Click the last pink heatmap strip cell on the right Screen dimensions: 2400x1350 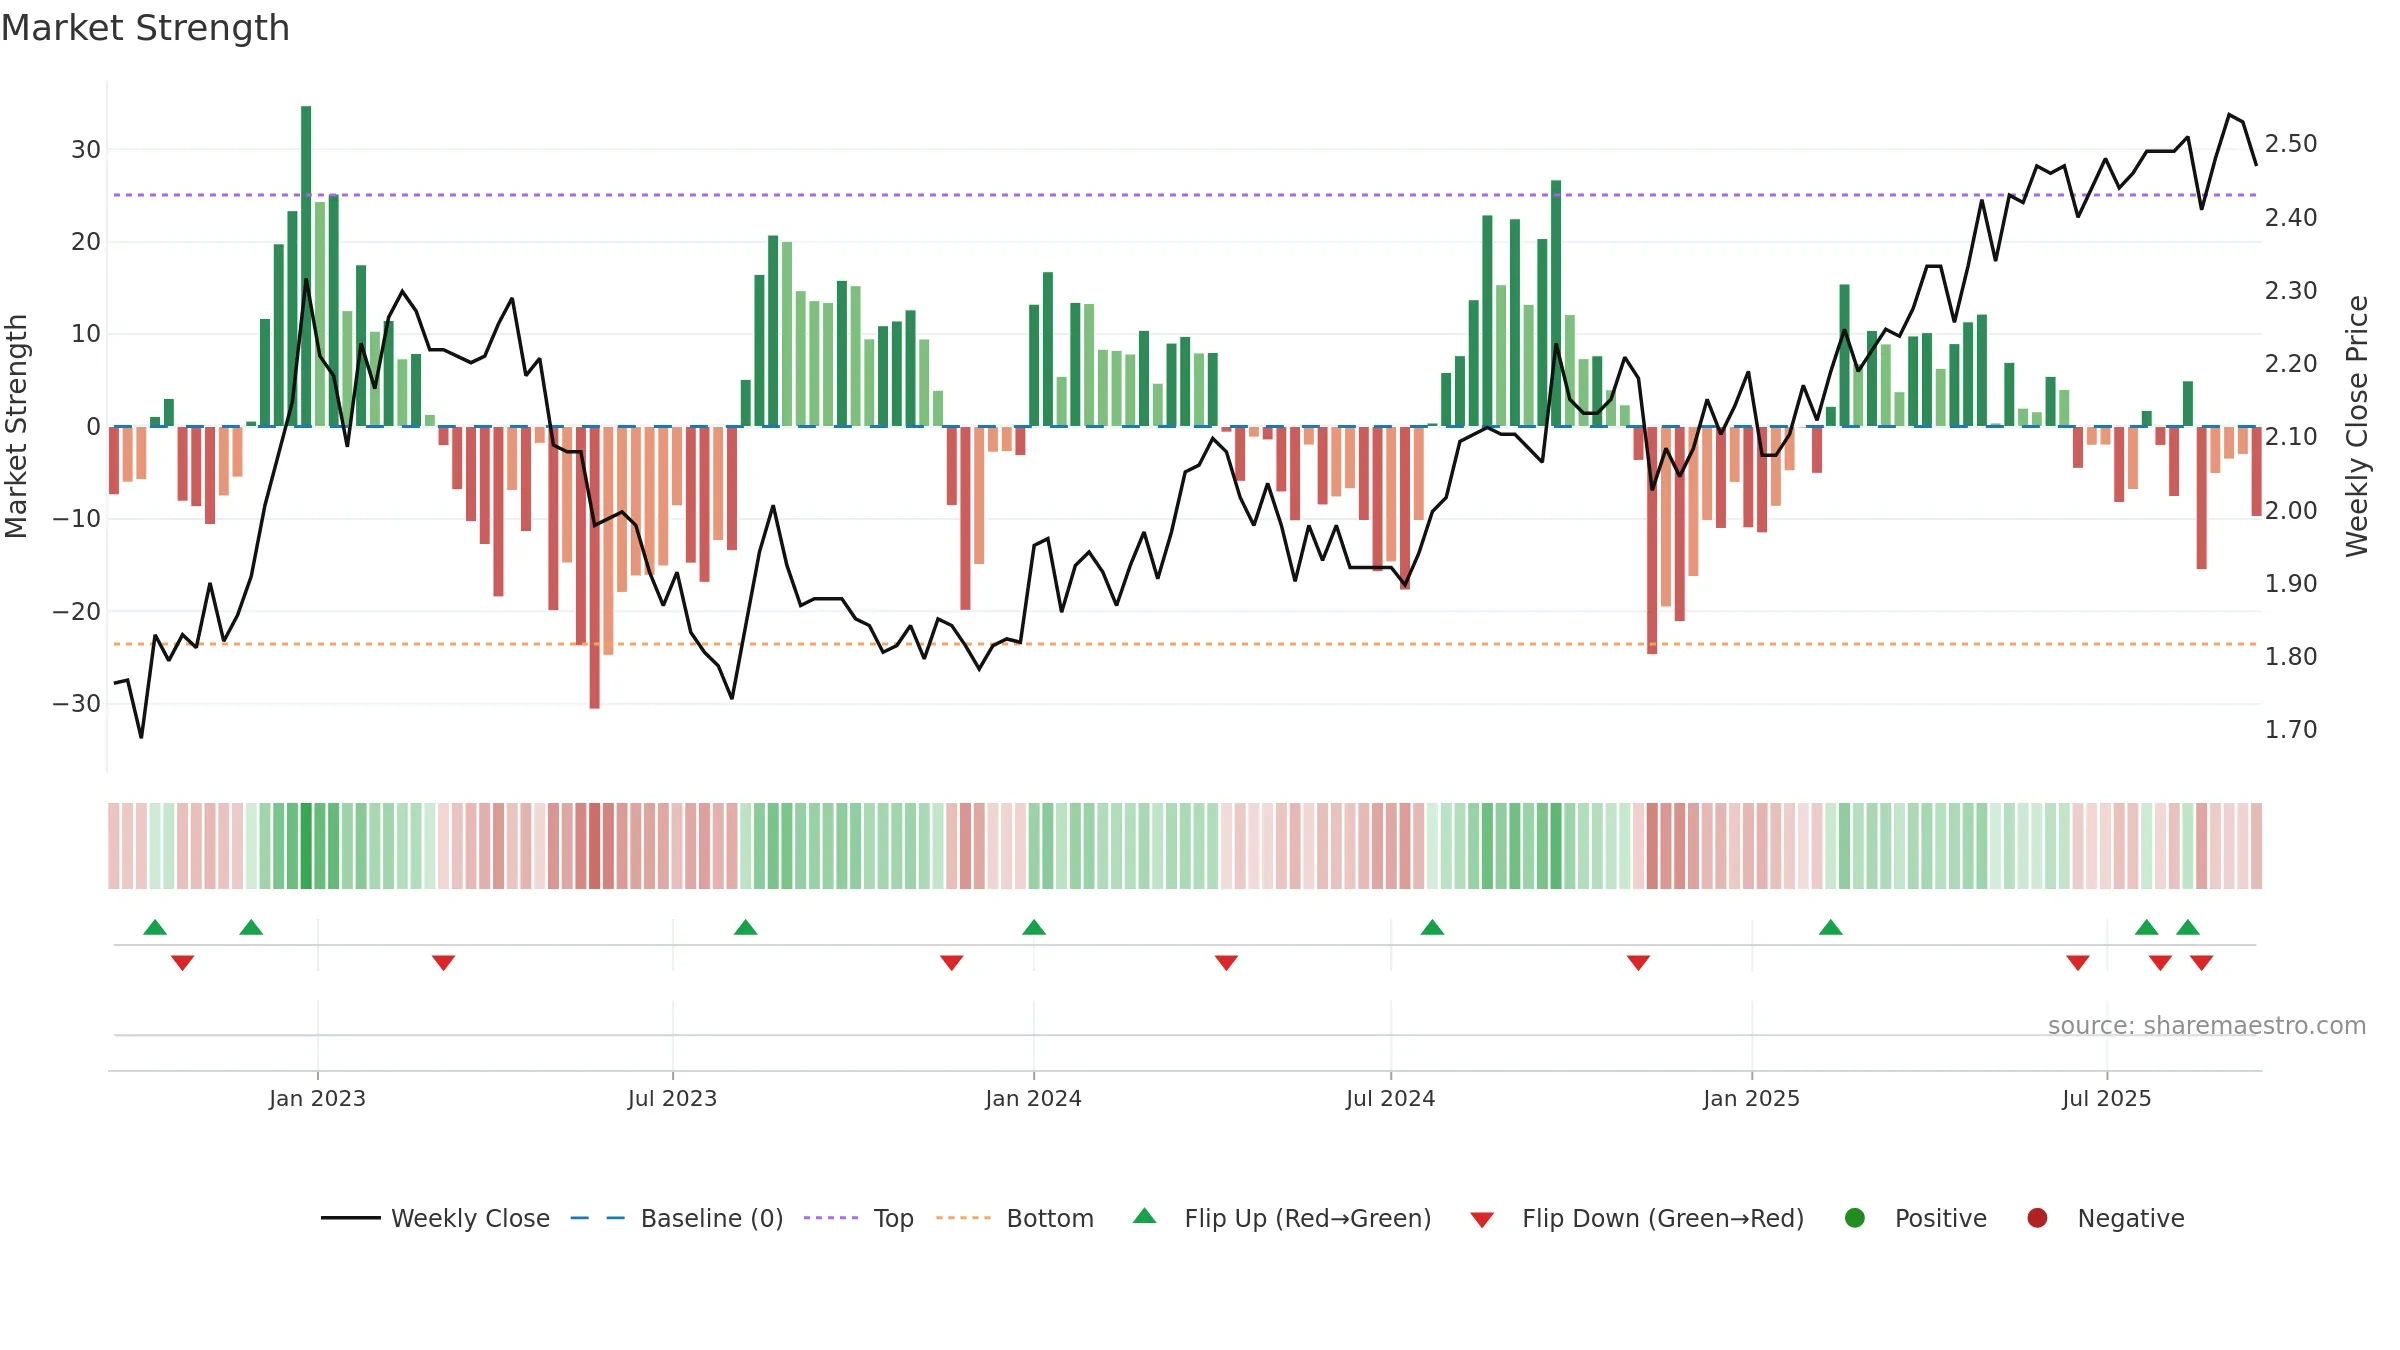point(2256,845)
